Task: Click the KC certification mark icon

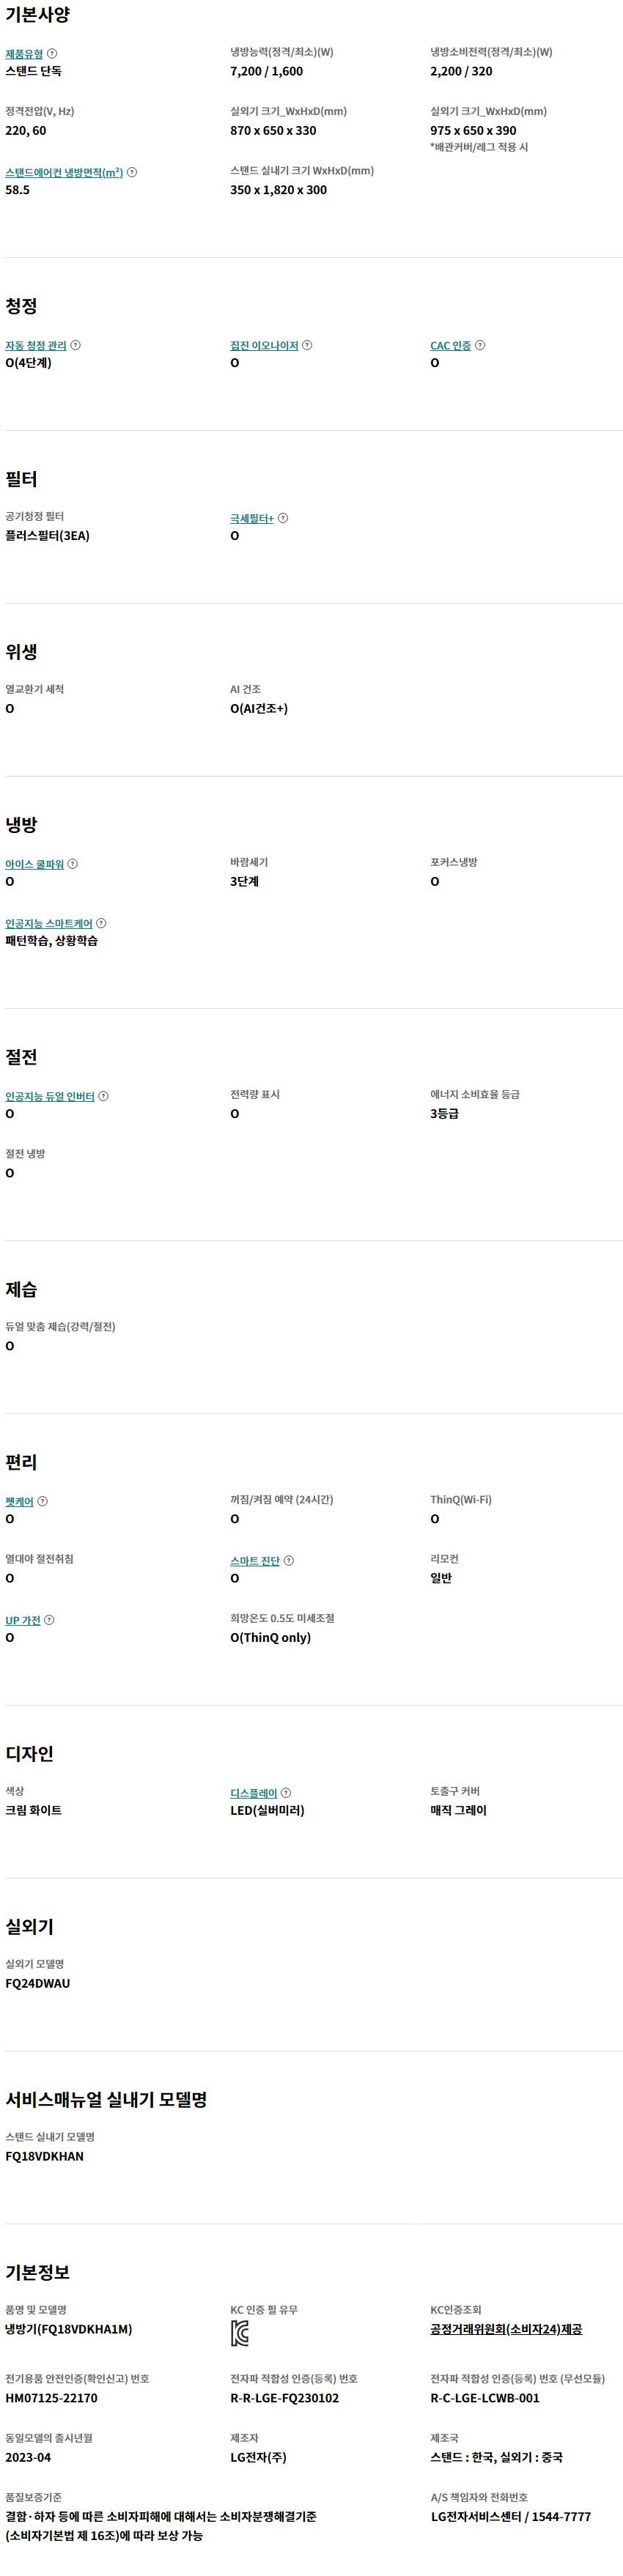Action: click(x=240, y=2334)
